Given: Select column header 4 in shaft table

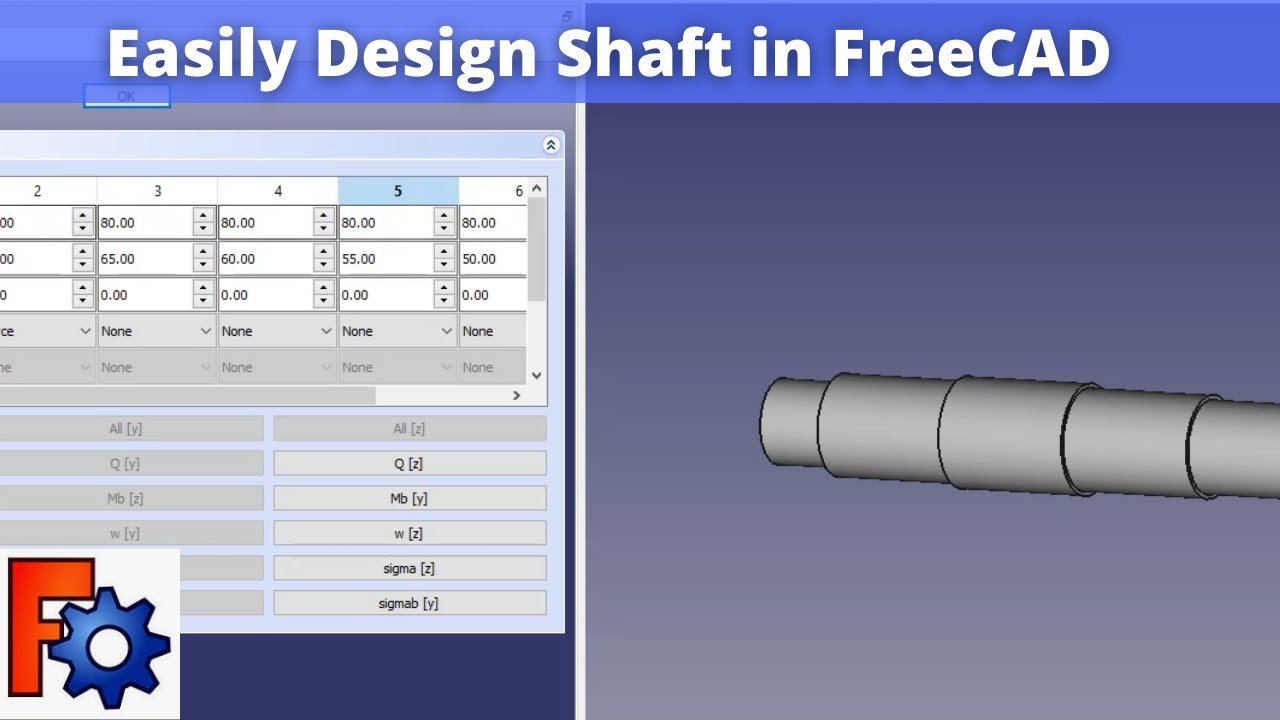Looking at the screenshot, I should [x=278, y=191].
